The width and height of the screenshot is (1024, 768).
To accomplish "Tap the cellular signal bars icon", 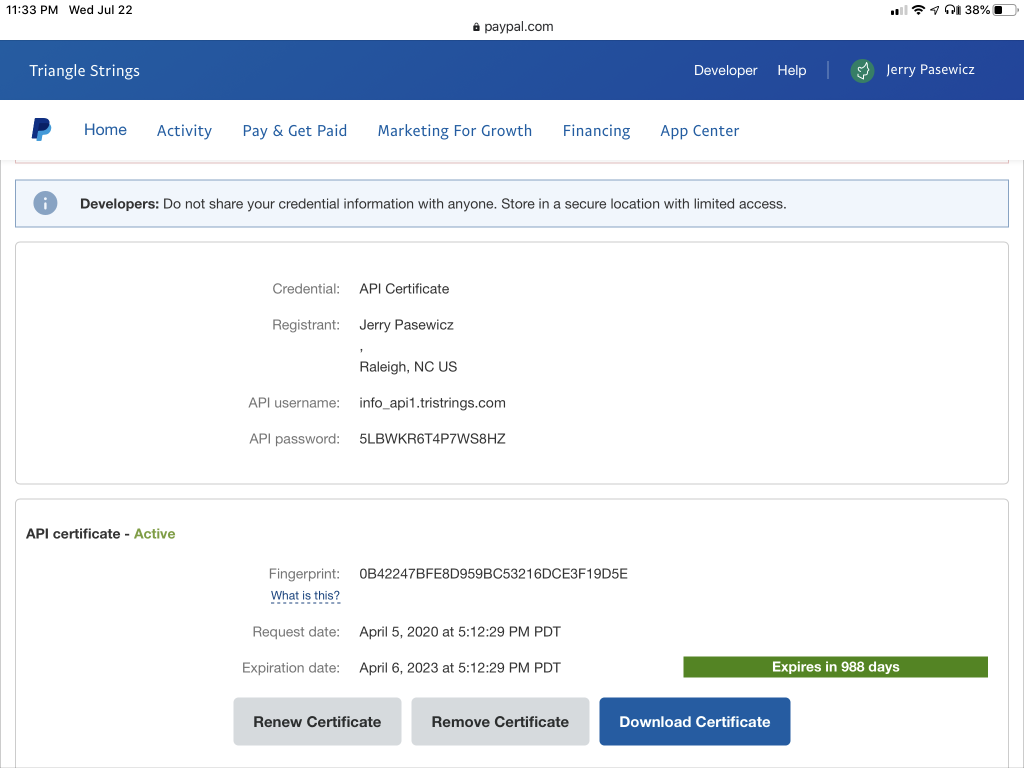I will click(899, 10).
